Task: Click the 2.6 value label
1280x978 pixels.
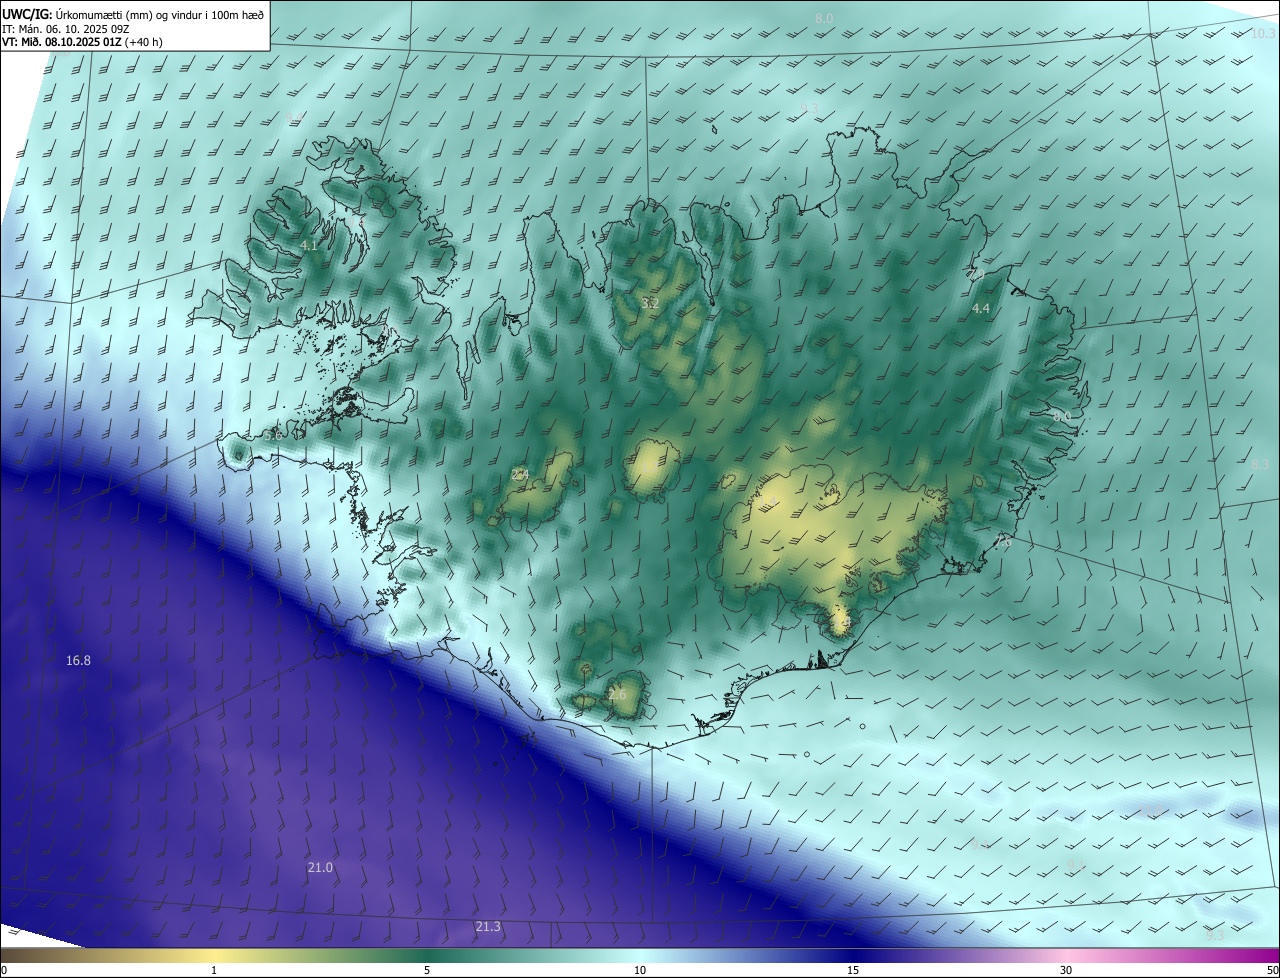Action: [617, 694]
